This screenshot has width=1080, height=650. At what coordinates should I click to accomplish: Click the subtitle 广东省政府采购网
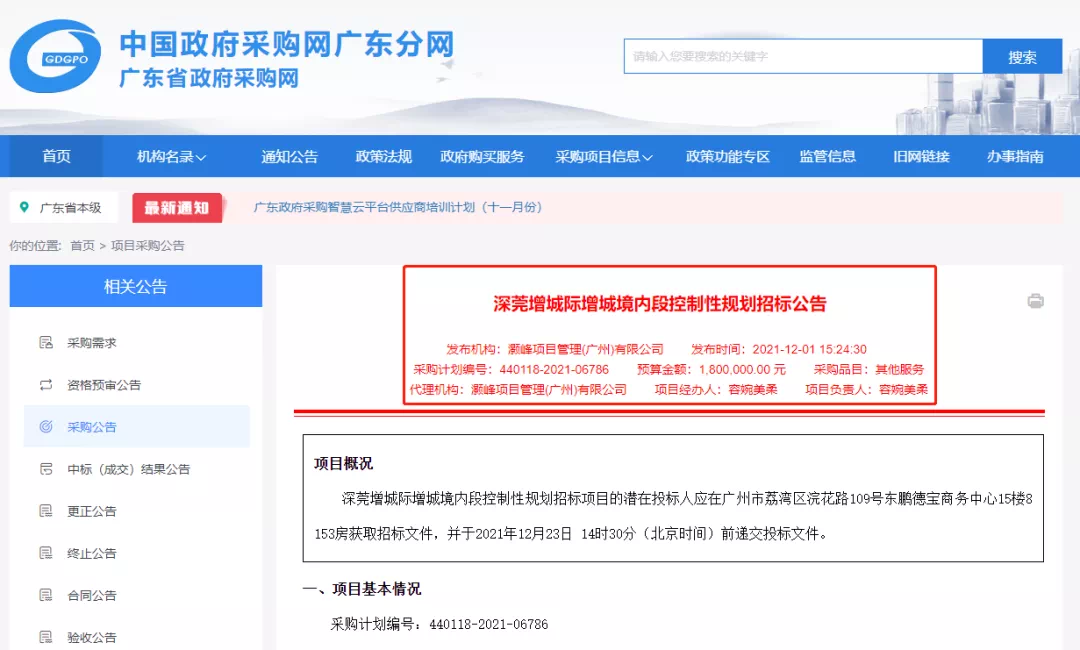(x=209, y=78)
